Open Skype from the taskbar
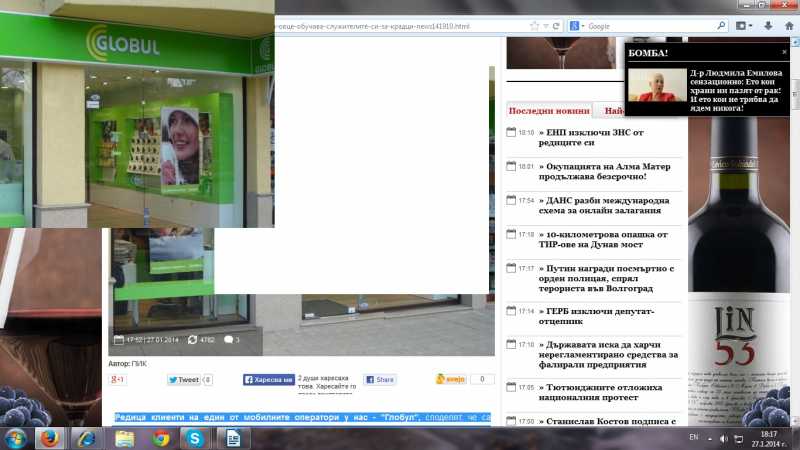Viewport: 800px width, 450px height. click(194, 439)
